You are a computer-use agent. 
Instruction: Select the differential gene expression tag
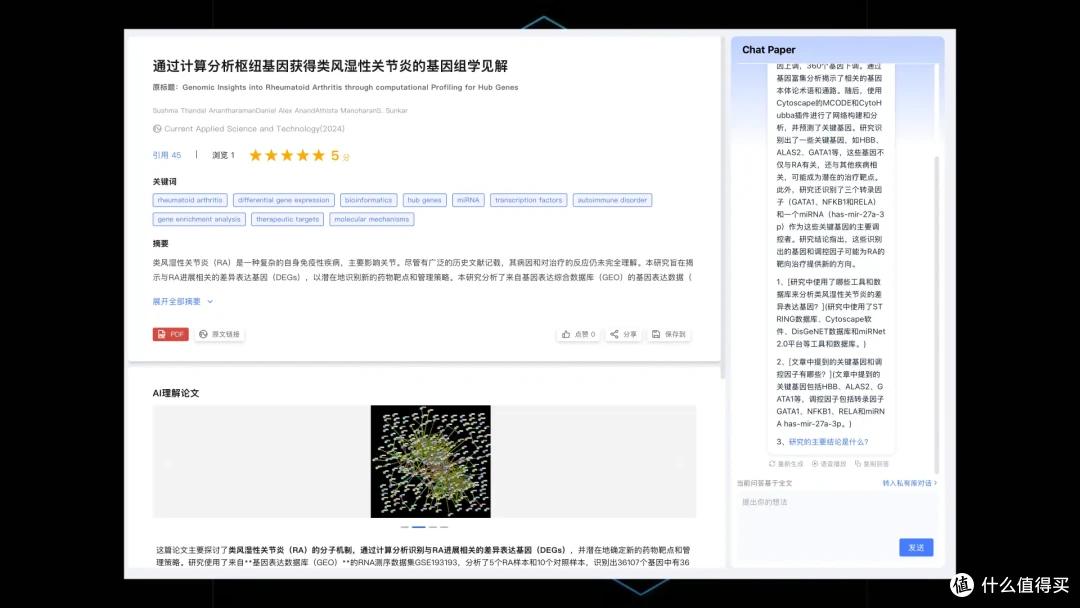point(283,200)
